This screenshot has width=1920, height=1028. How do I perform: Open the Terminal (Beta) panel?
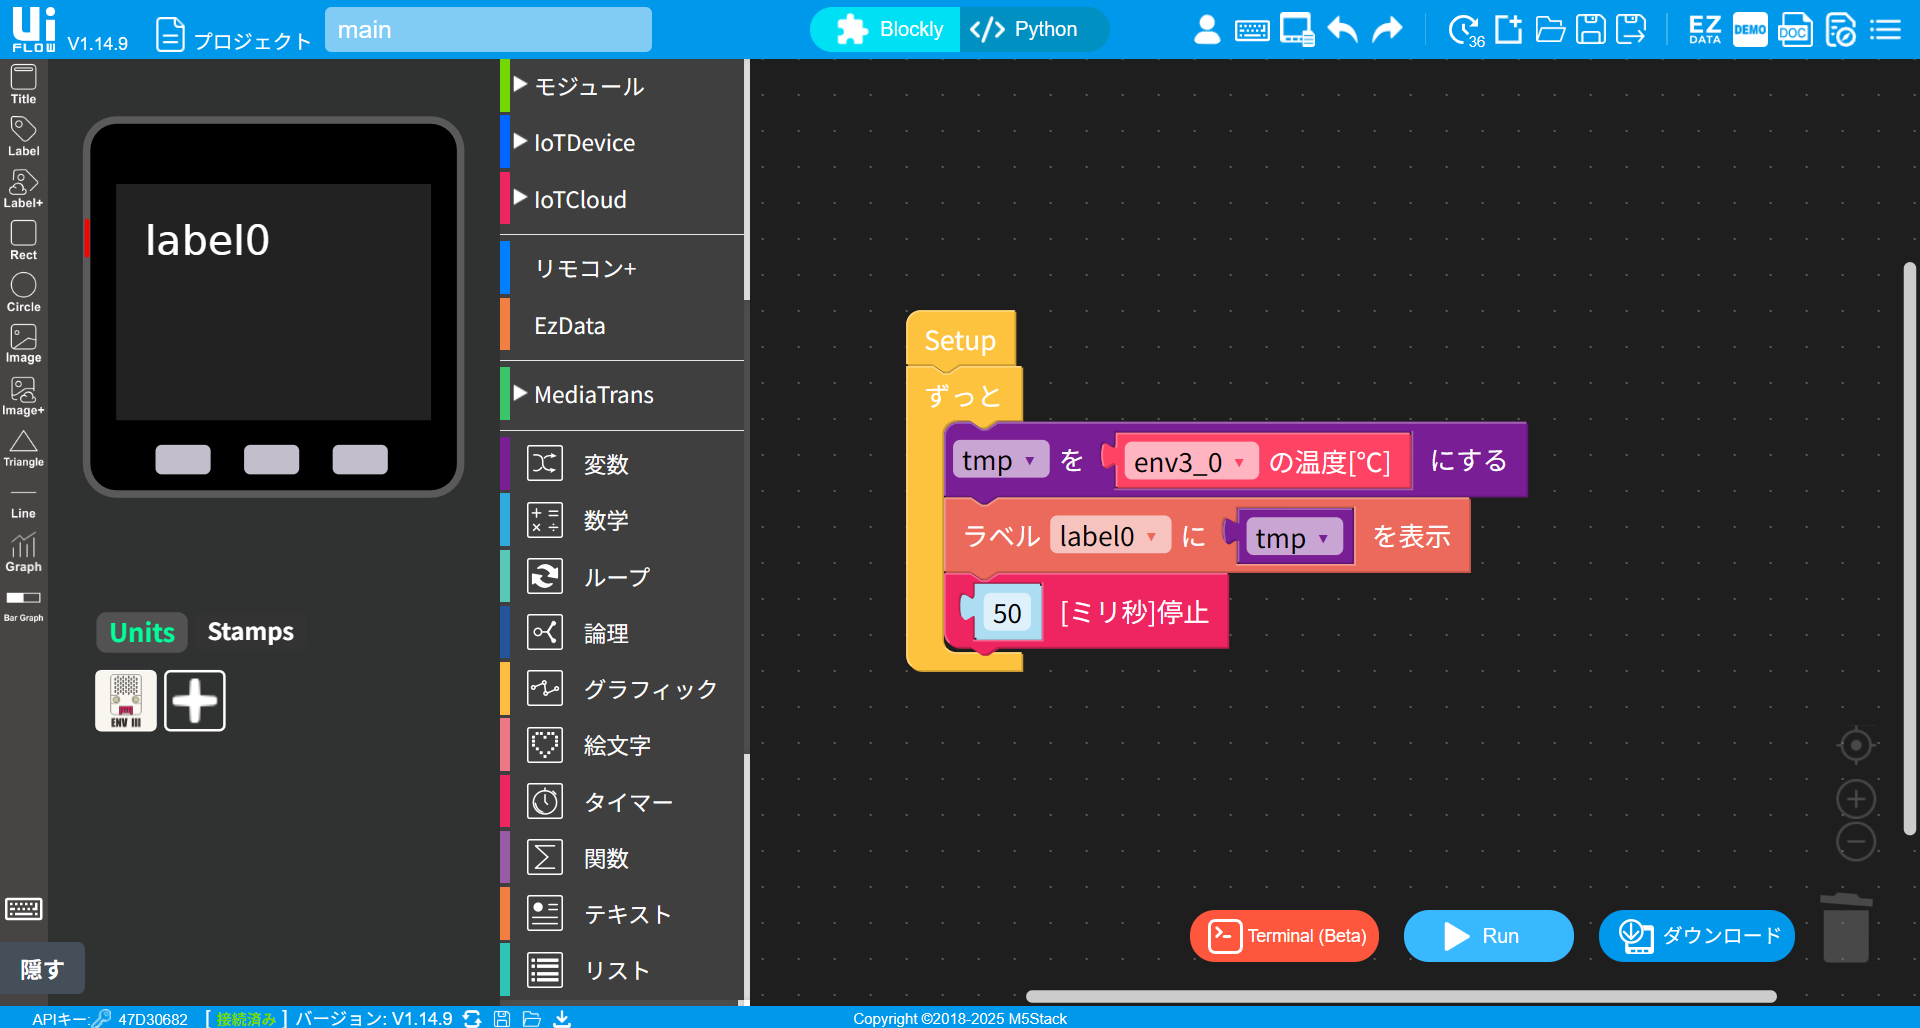(x=1283, y=935)
